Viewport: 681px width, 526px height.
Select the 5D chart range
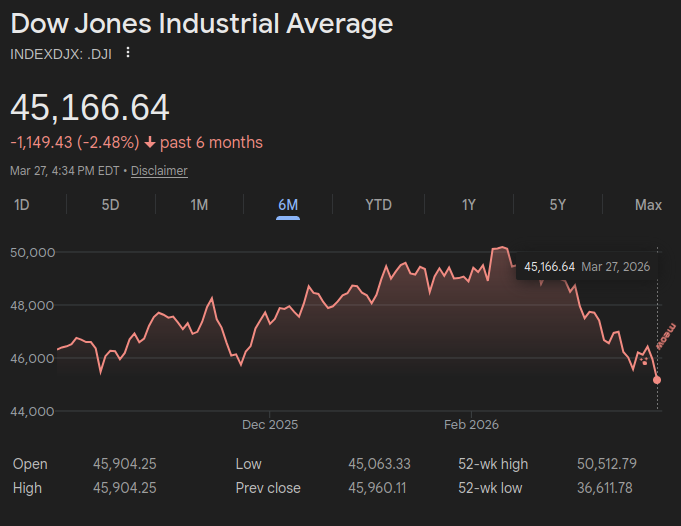pos(110,205)
